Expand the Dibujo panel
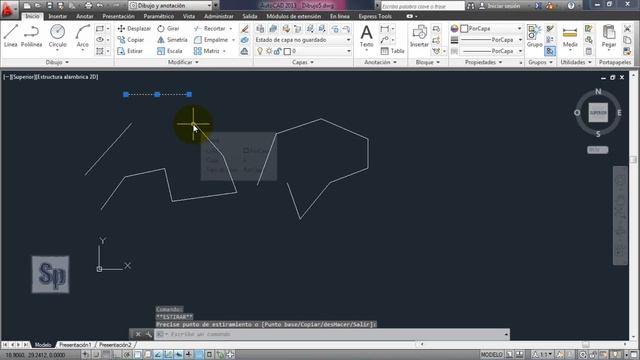Viewport: 640px width, 360px height. [57, 62]
